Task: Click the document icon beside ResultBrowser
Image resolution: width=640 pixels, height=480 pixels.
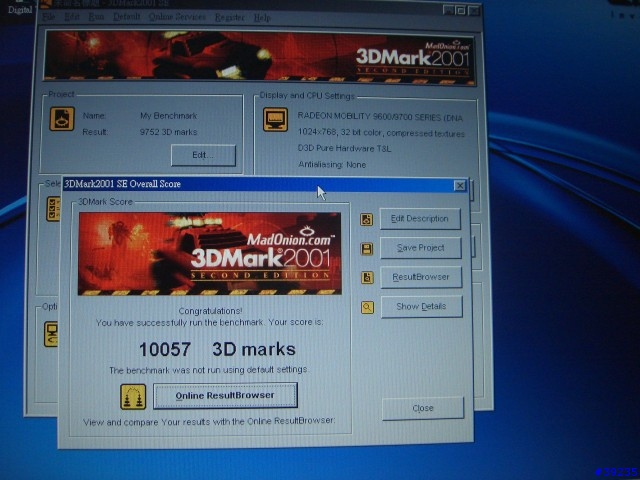Action: 367,278
